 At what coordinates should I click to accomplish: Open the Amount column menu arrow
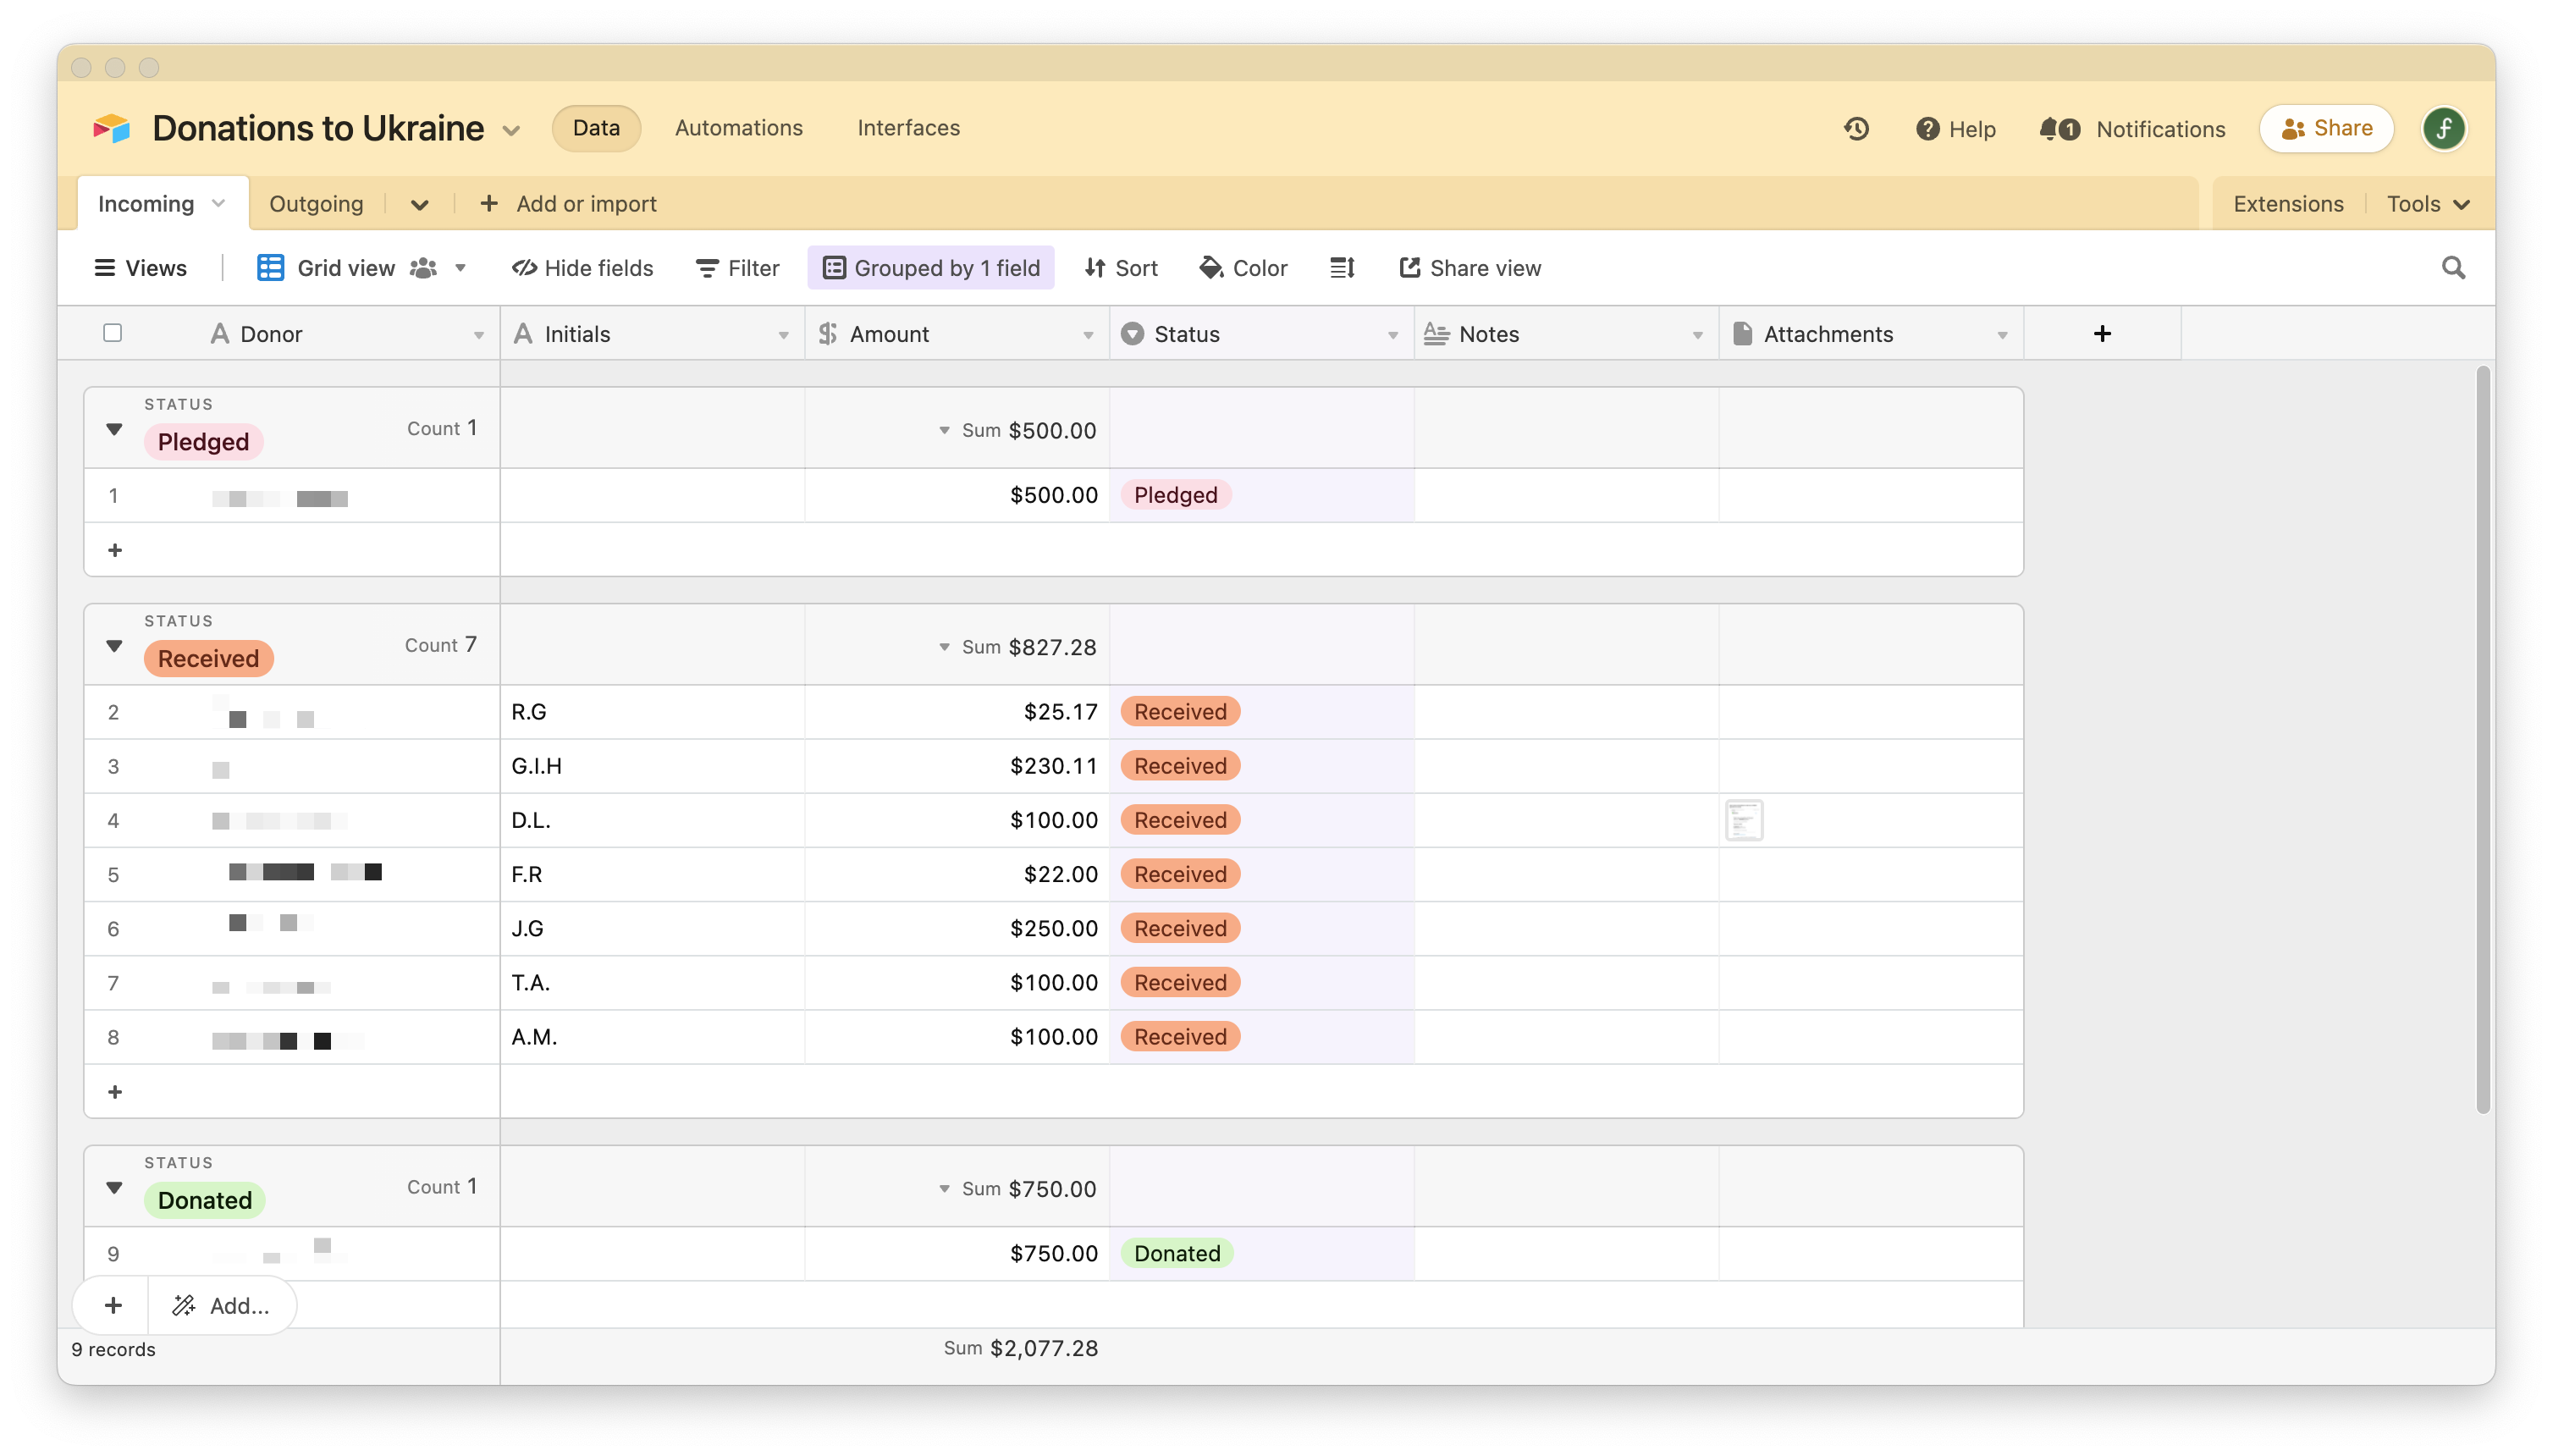tap(1088, 335)
